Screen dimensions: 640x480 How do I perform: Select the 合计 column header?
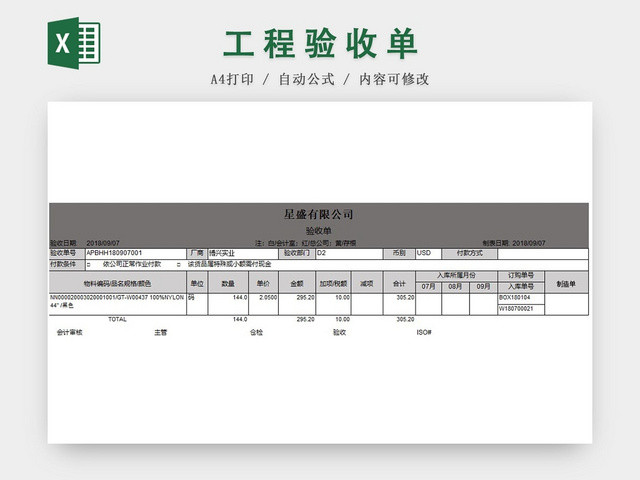[x=399, y=283]
